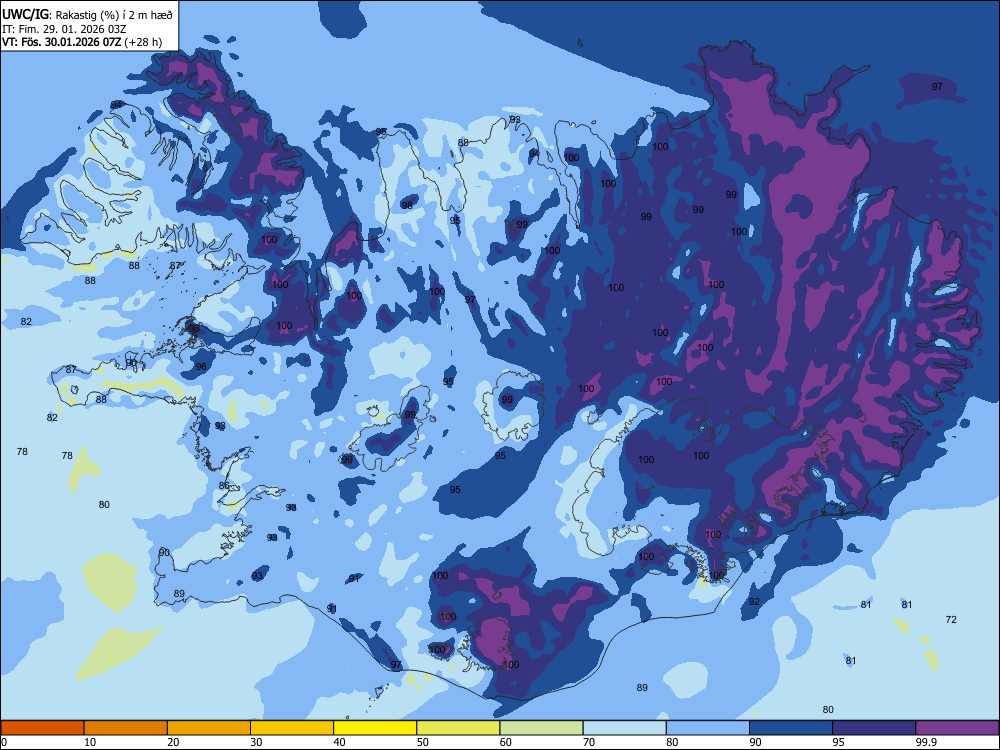1000x750 pixels.
Task: Click the '92' humidity value on the map
Action: click(754, 601)
